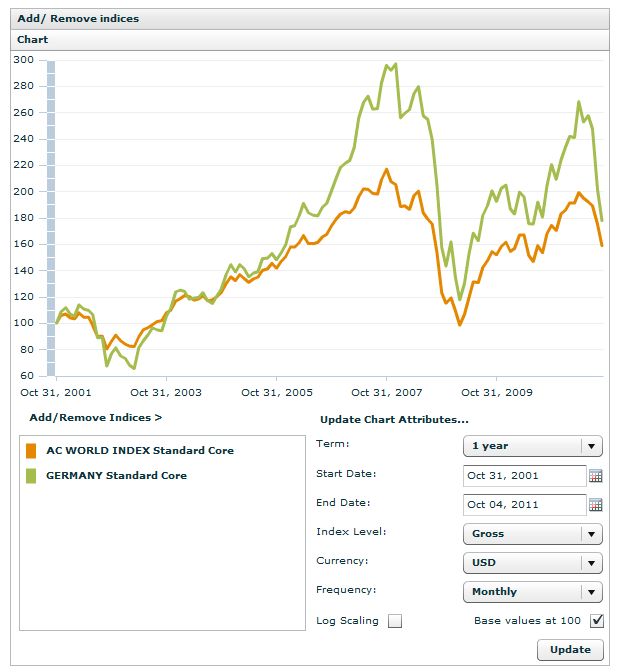
Task: Click into the Start Date input field
Action: pos(524,476)
